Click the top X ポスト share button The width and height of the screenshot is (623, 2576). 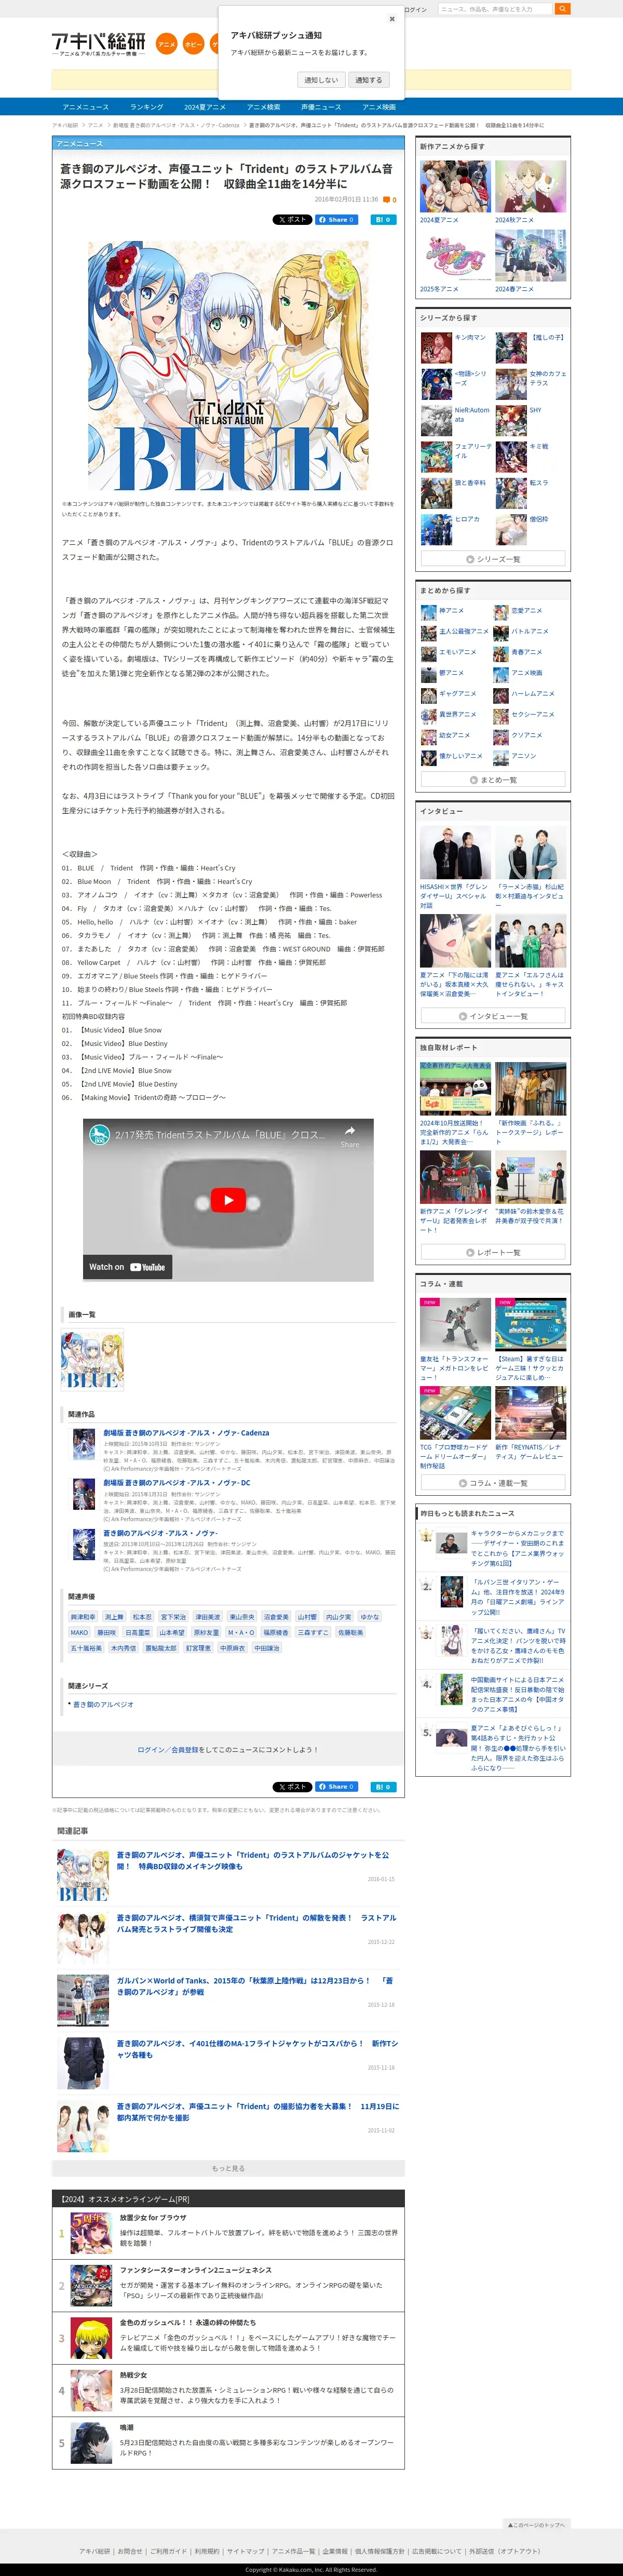tap(292, 219)
